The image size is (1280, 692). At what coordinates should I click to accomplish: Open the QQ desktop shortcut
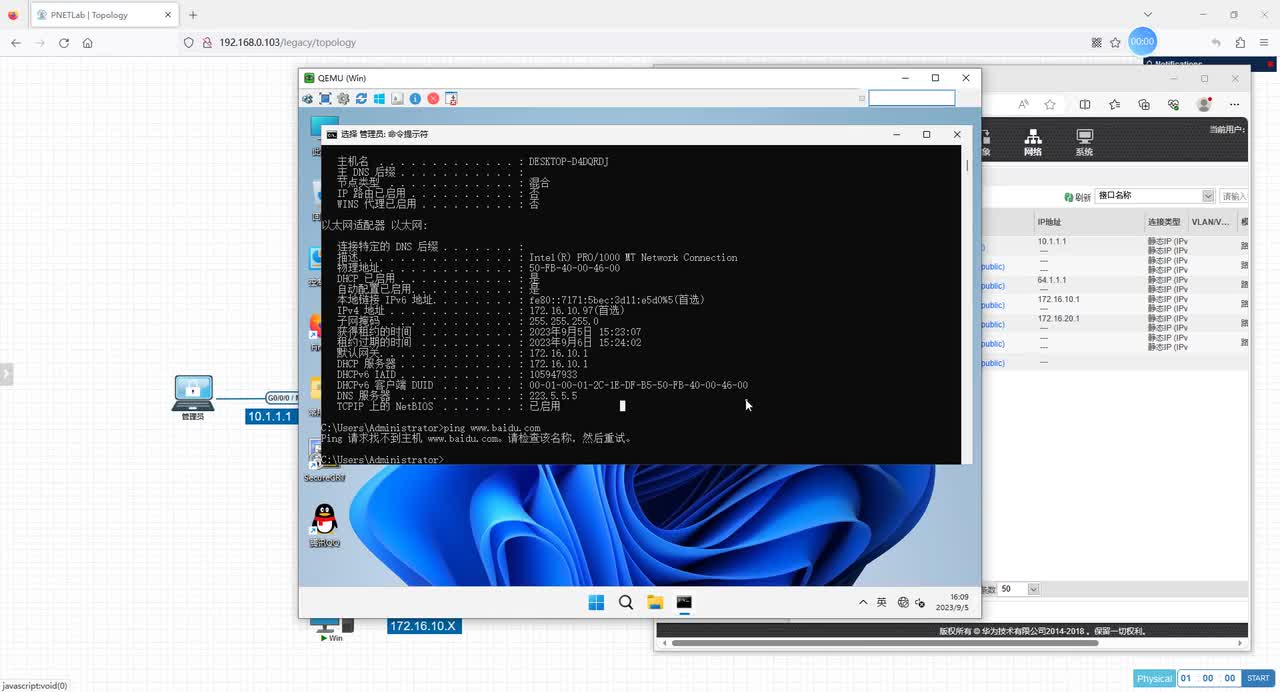click(324, 525)
